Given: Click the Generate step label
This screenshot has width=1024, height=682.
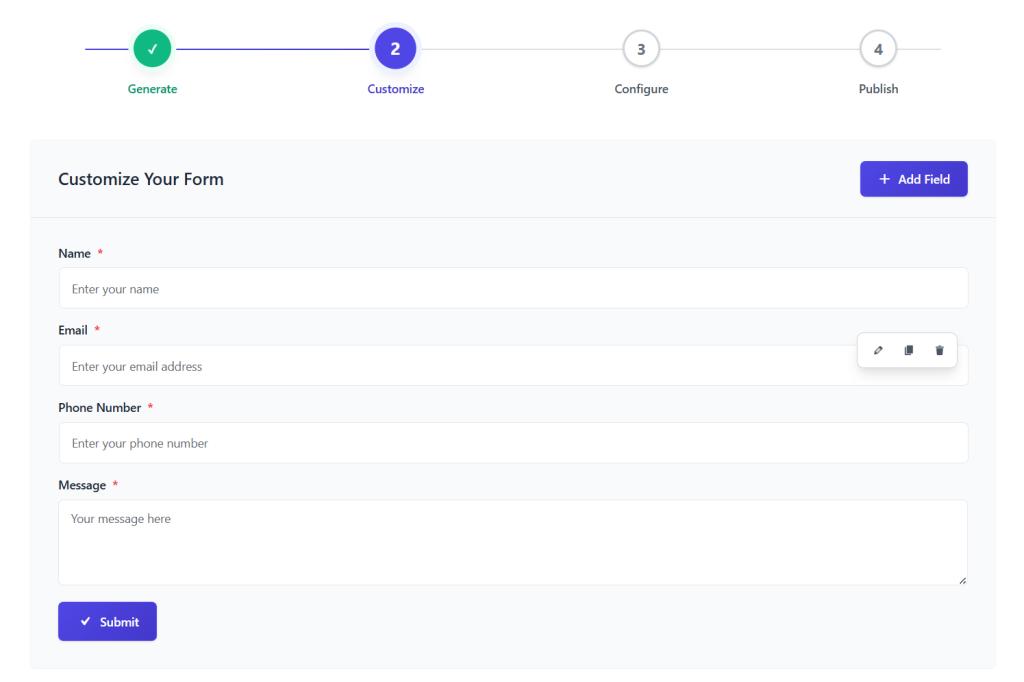Looking at the screenshot, I should click(152, 89).
